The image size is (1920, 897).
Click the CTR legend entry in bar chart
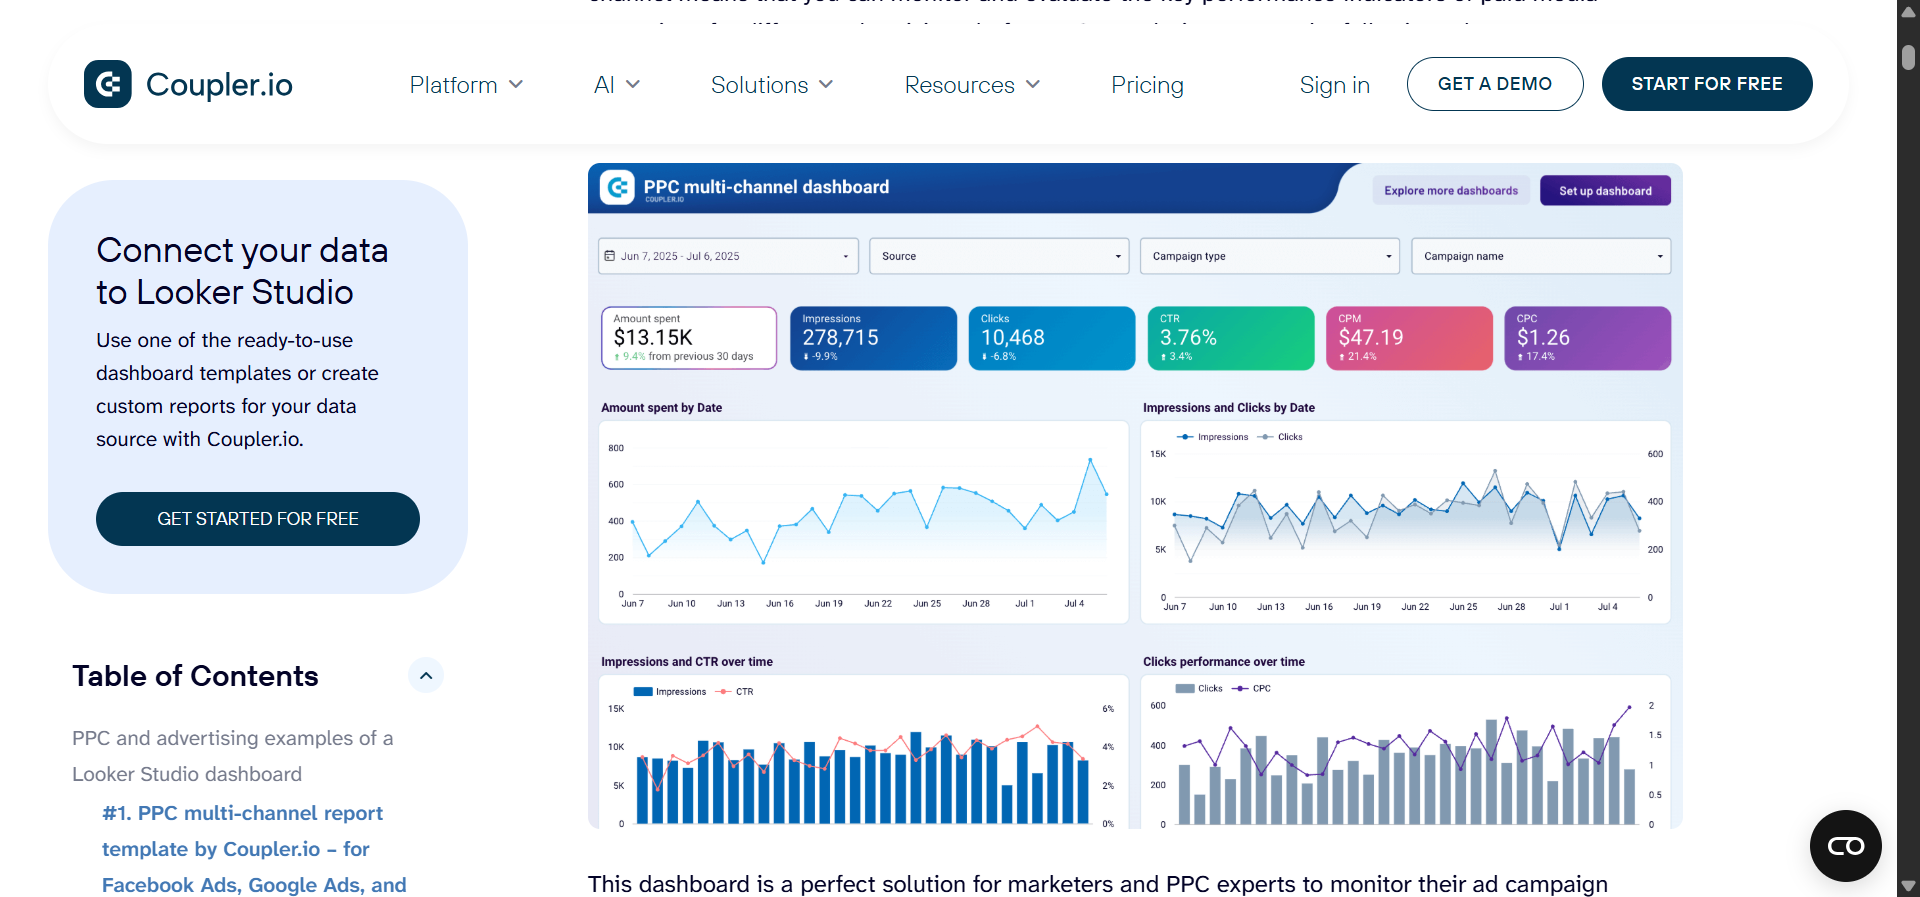pyautogui.click(x=735, y=692)
